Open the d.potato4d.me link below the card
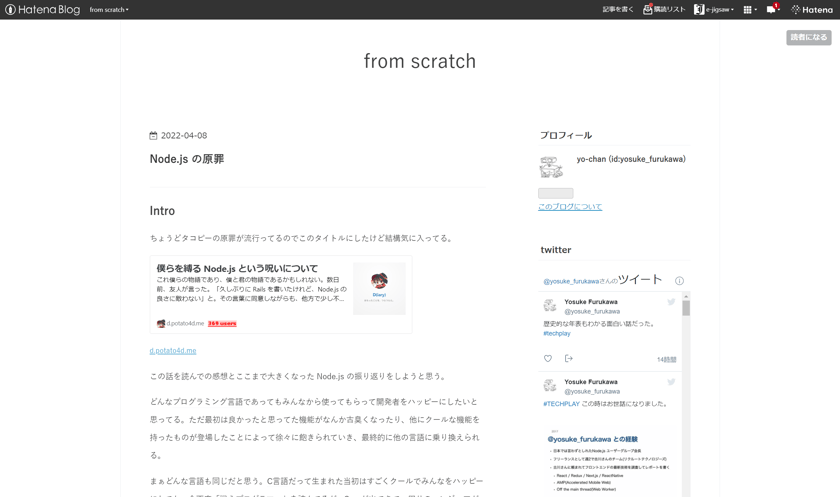 click(x=172, y=351)
